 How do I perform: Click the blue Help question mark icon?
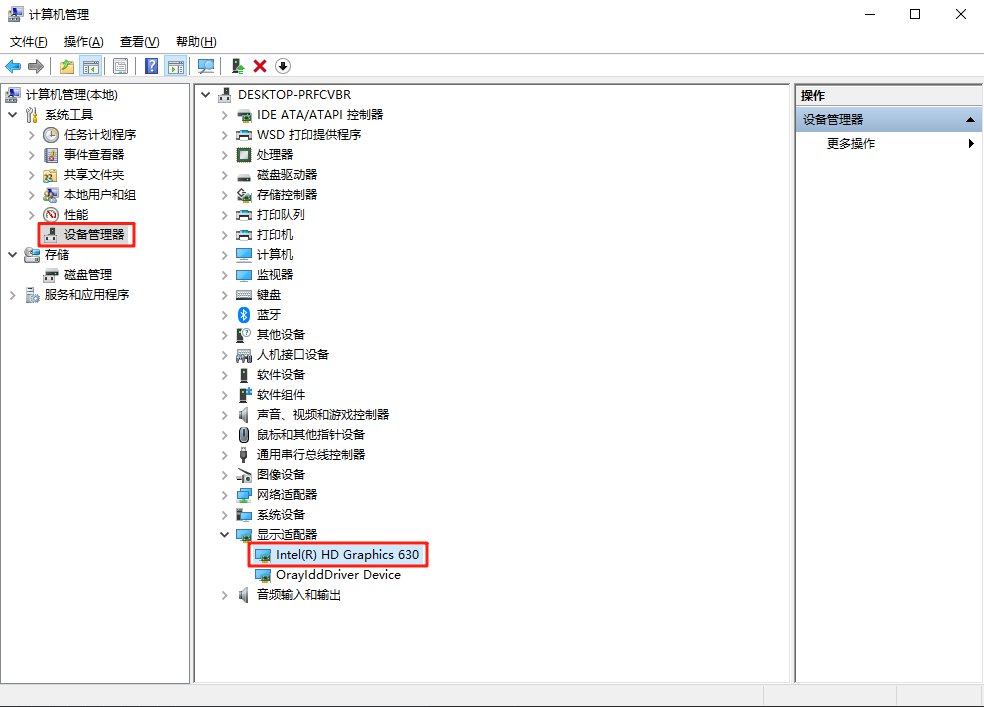tap(151, 66)
